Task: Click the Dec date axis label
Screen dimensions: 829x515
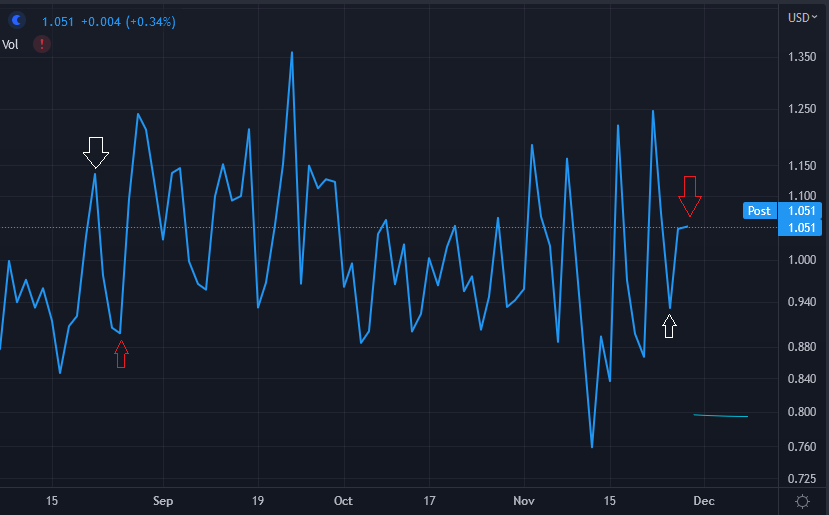Action: coord(704,501)
